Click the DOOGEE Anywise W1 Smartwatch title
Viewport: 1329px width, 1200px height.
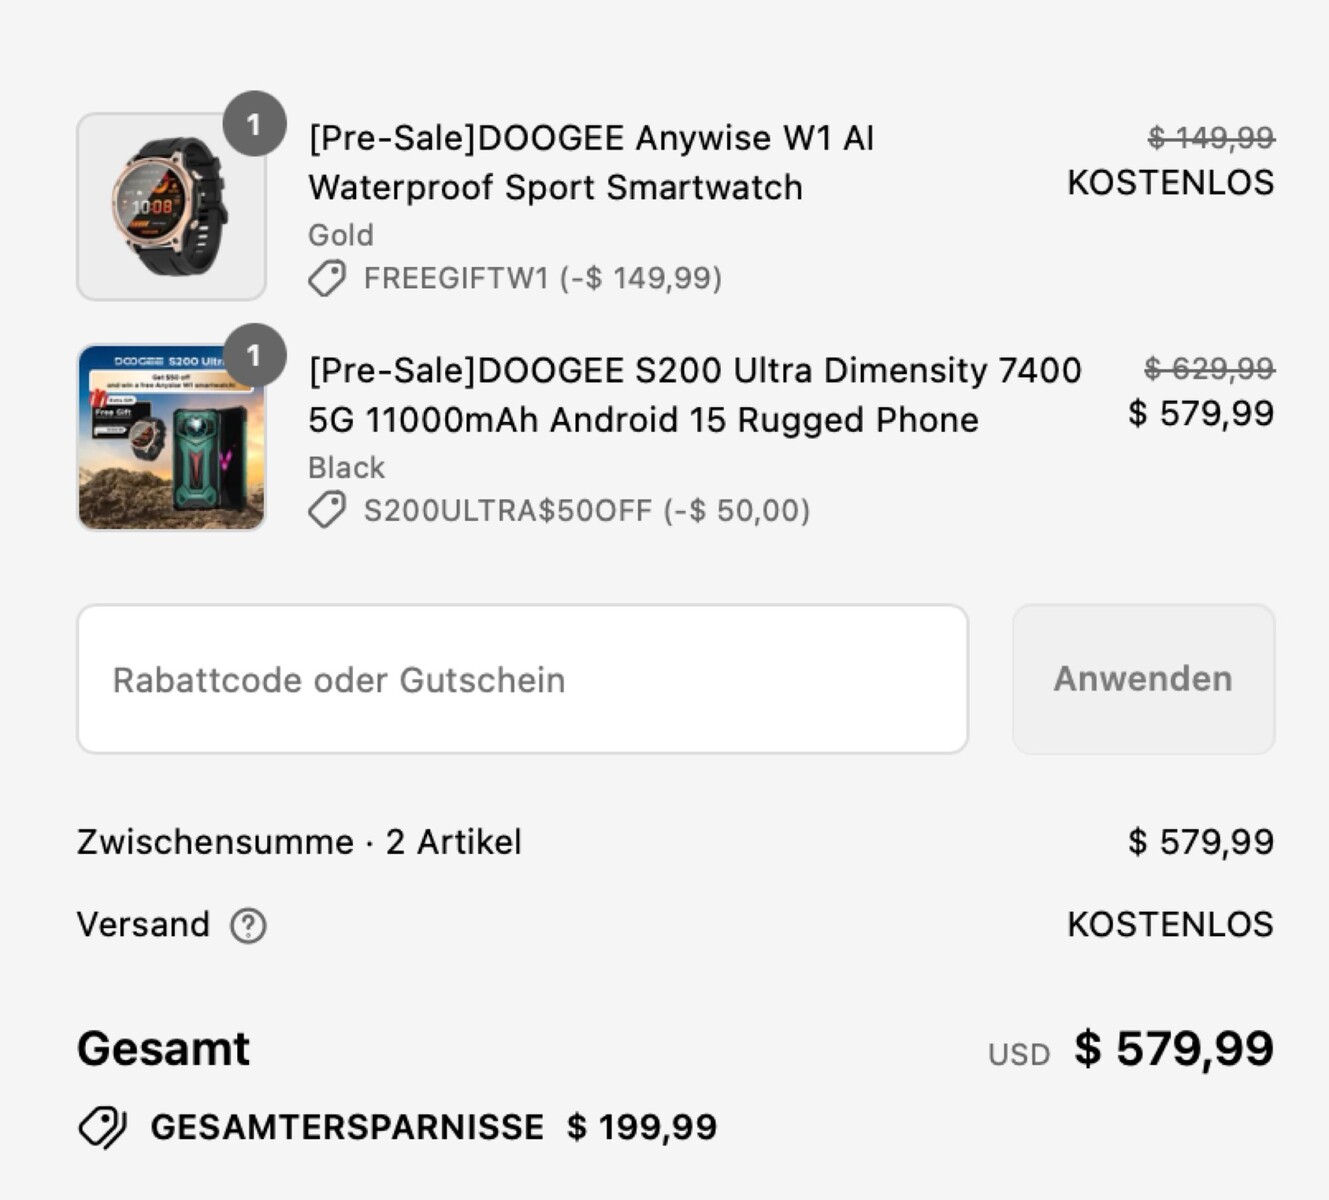point(591,162)
